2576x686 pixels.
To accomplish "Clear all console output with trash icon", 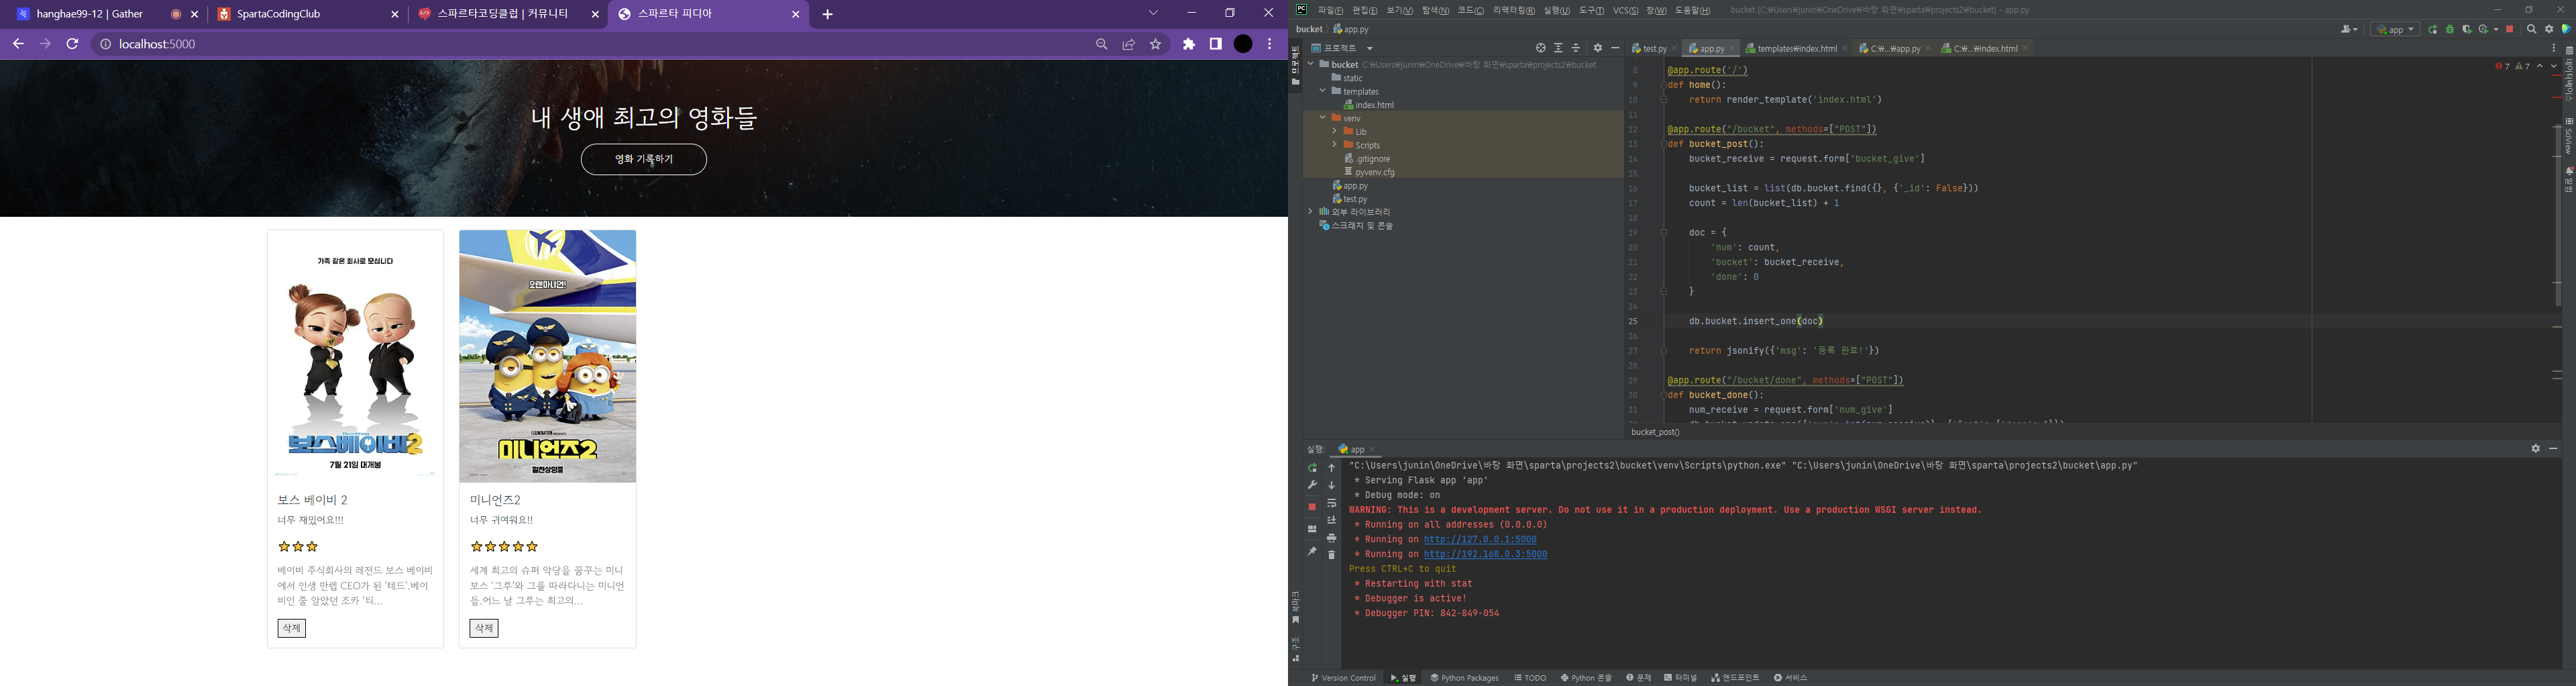I will pyautogui.click(x=1332, y=555).
